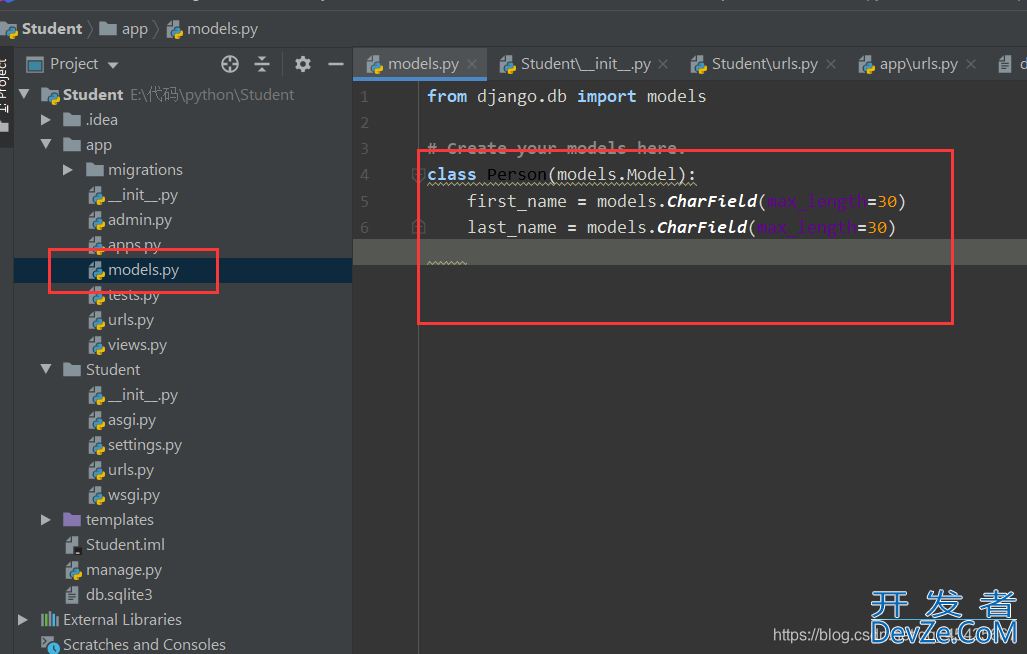Click the .idea folder icon
The height and width of the screenshot is (654, 1027).
coord(72,120)
